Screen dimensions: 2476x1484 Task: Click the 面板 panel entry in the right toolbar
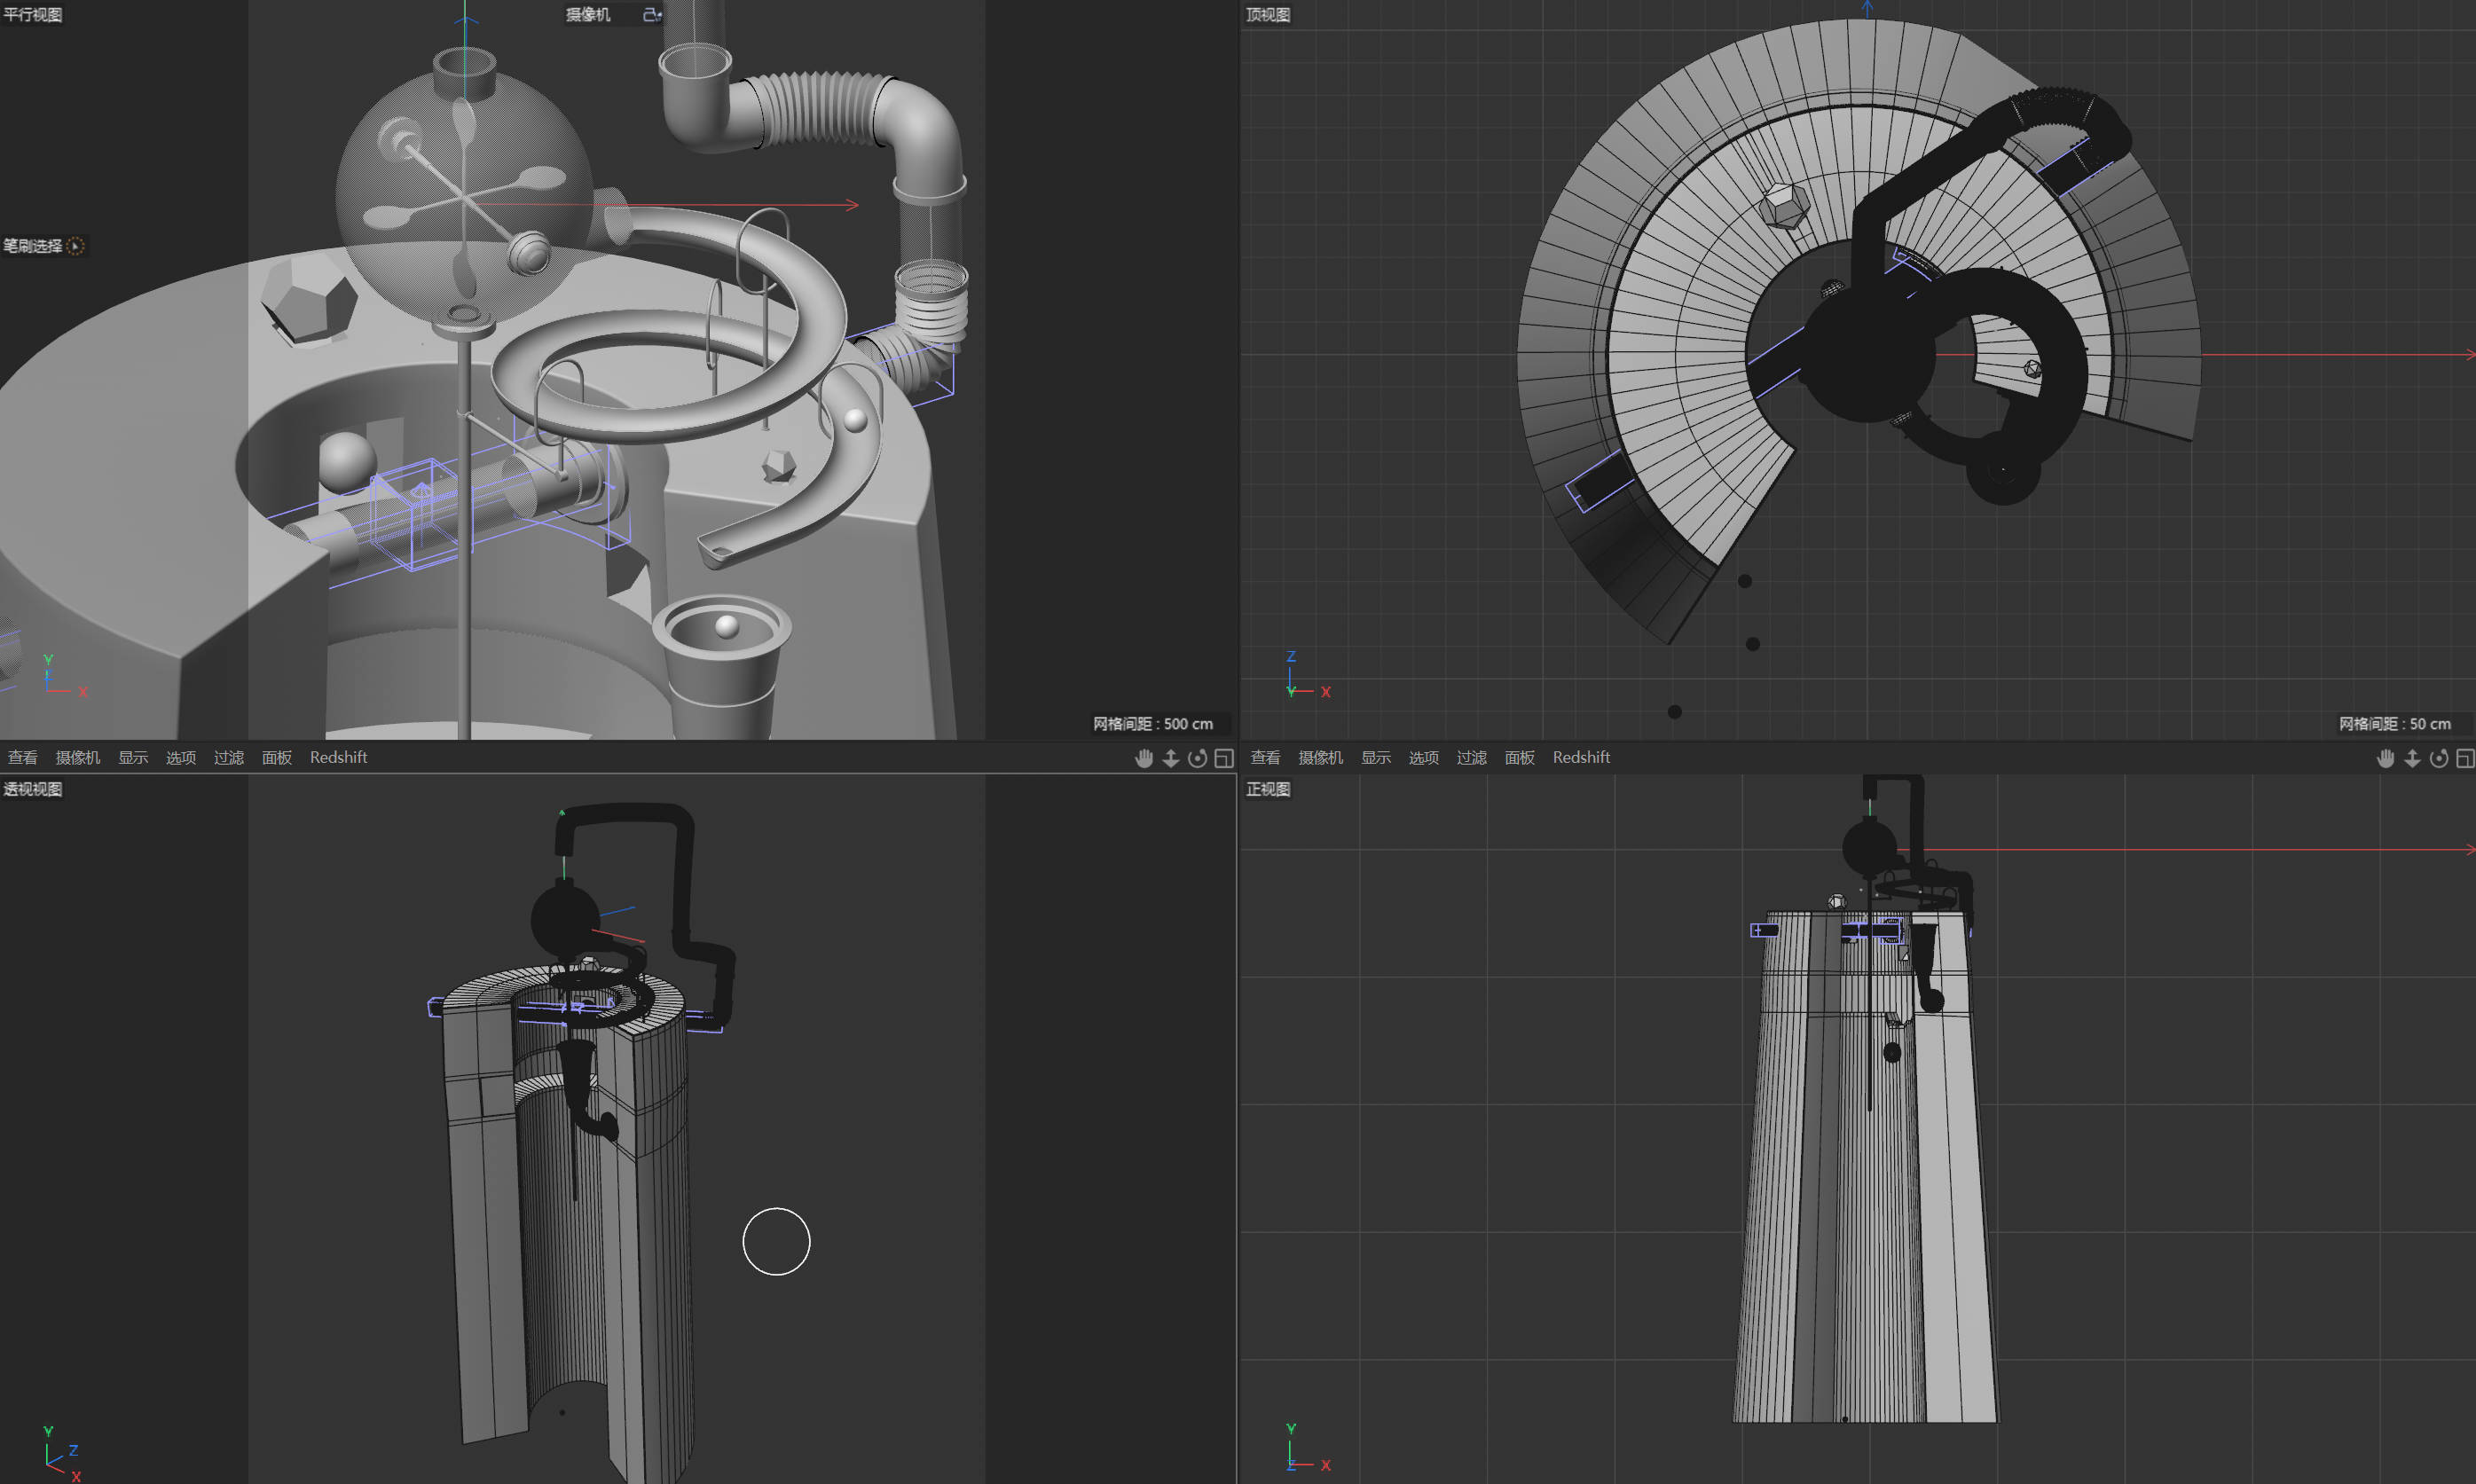pos(1519,757)
